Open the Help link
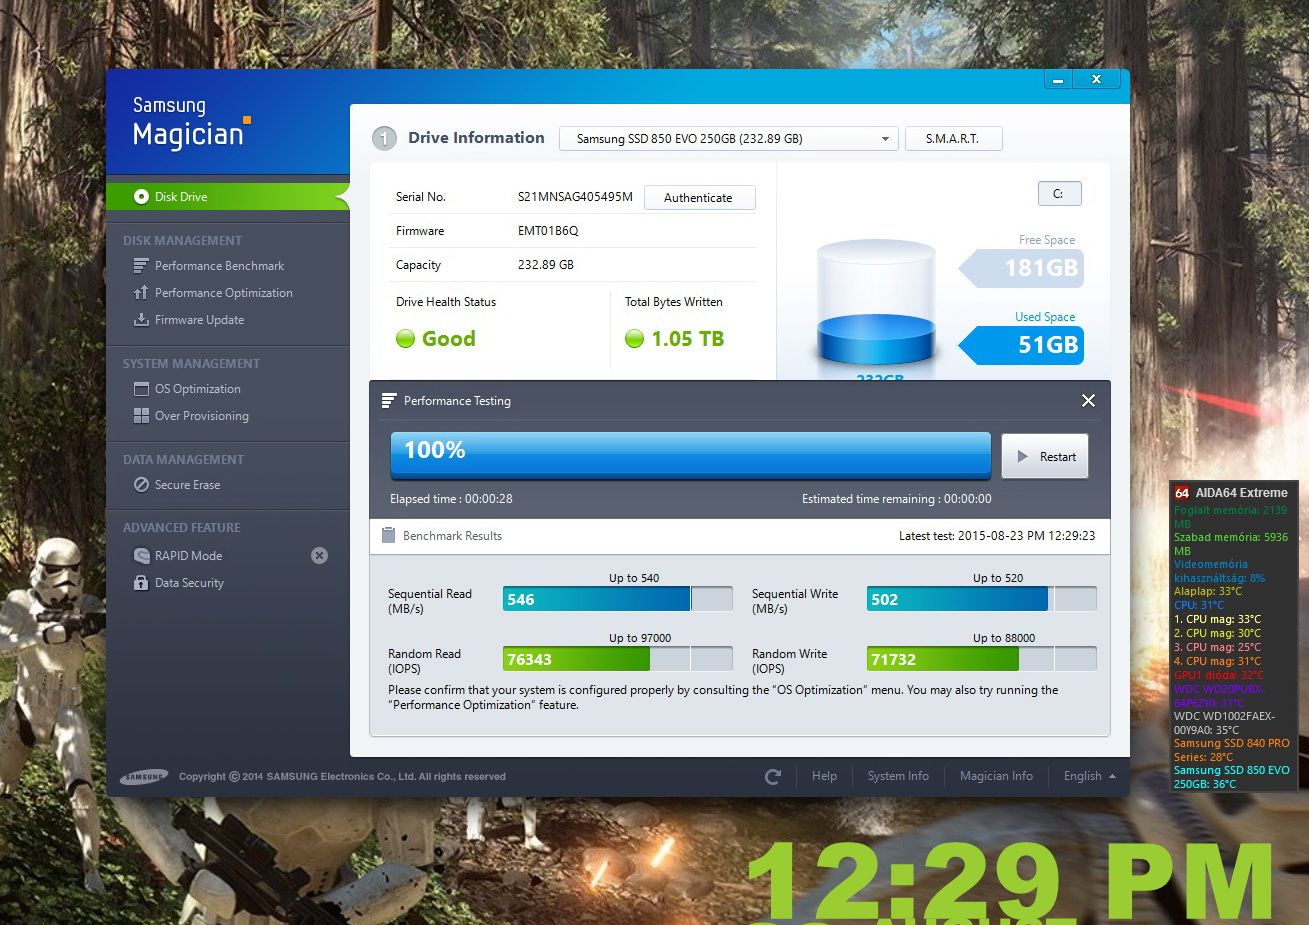Screen dimensions: 1309x925 [x=824, y=776]
